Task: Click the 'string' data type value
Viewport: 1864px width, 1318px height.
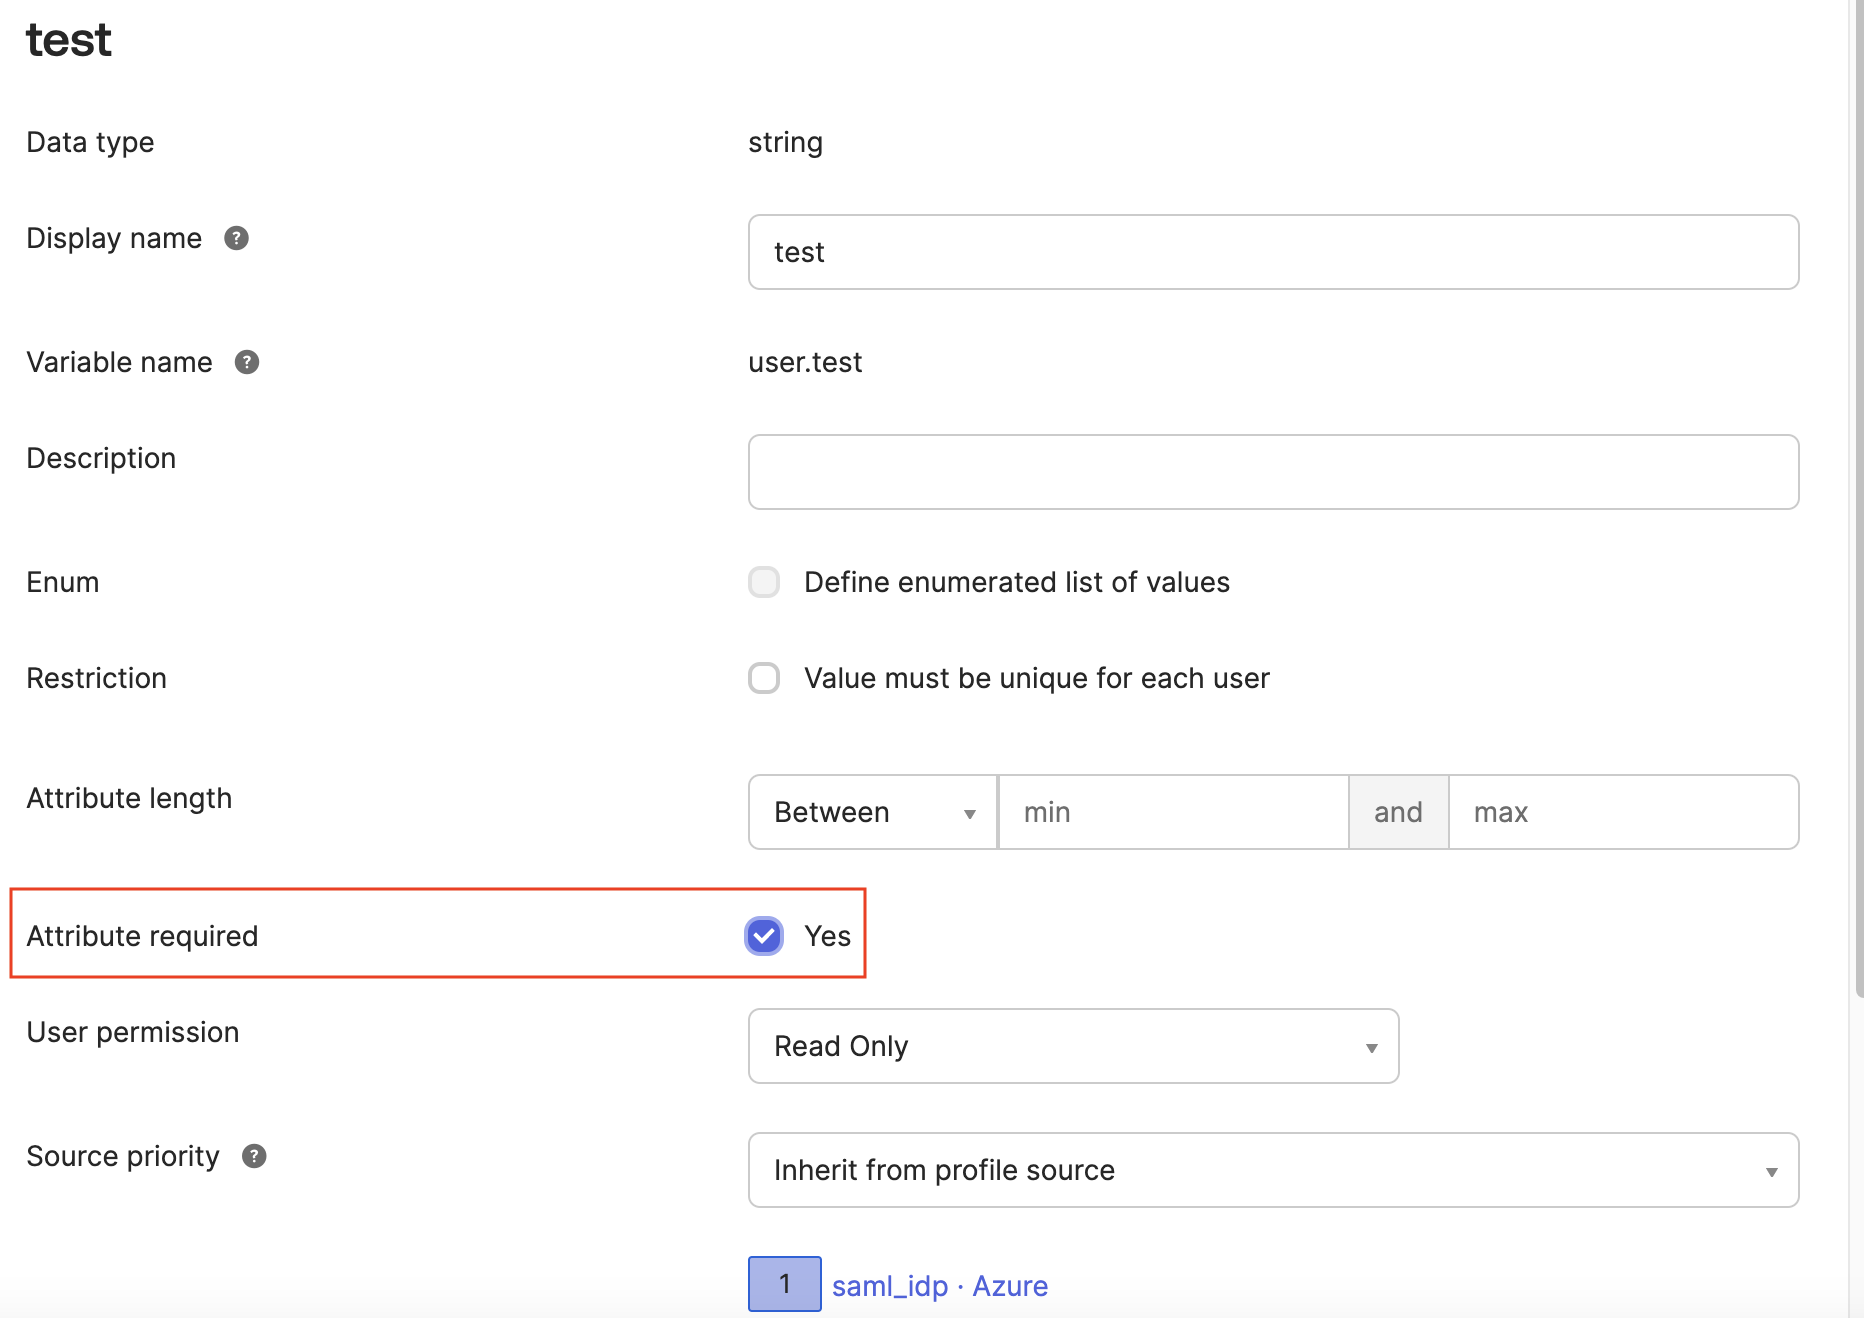Action: (785, 142)
